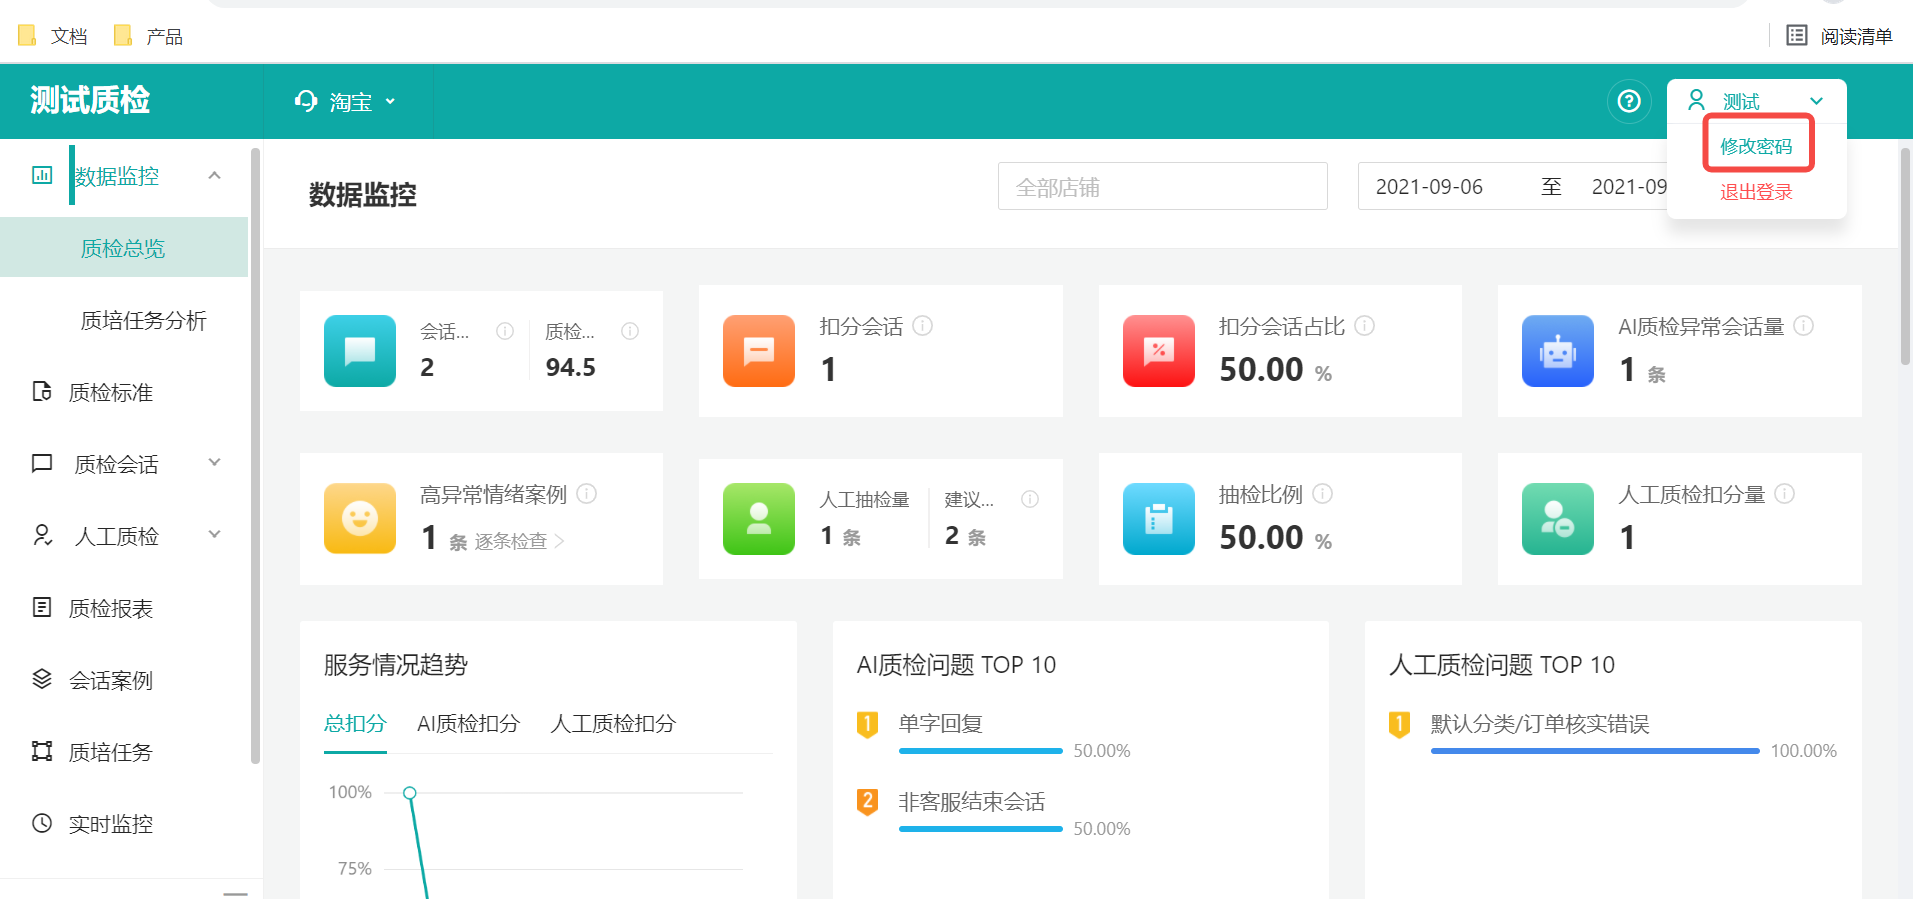Viewport: 1913px width, 899px height.
Task: Click the 测试质检 logo title
Action: pyautogui.click(x=90, y=100)
